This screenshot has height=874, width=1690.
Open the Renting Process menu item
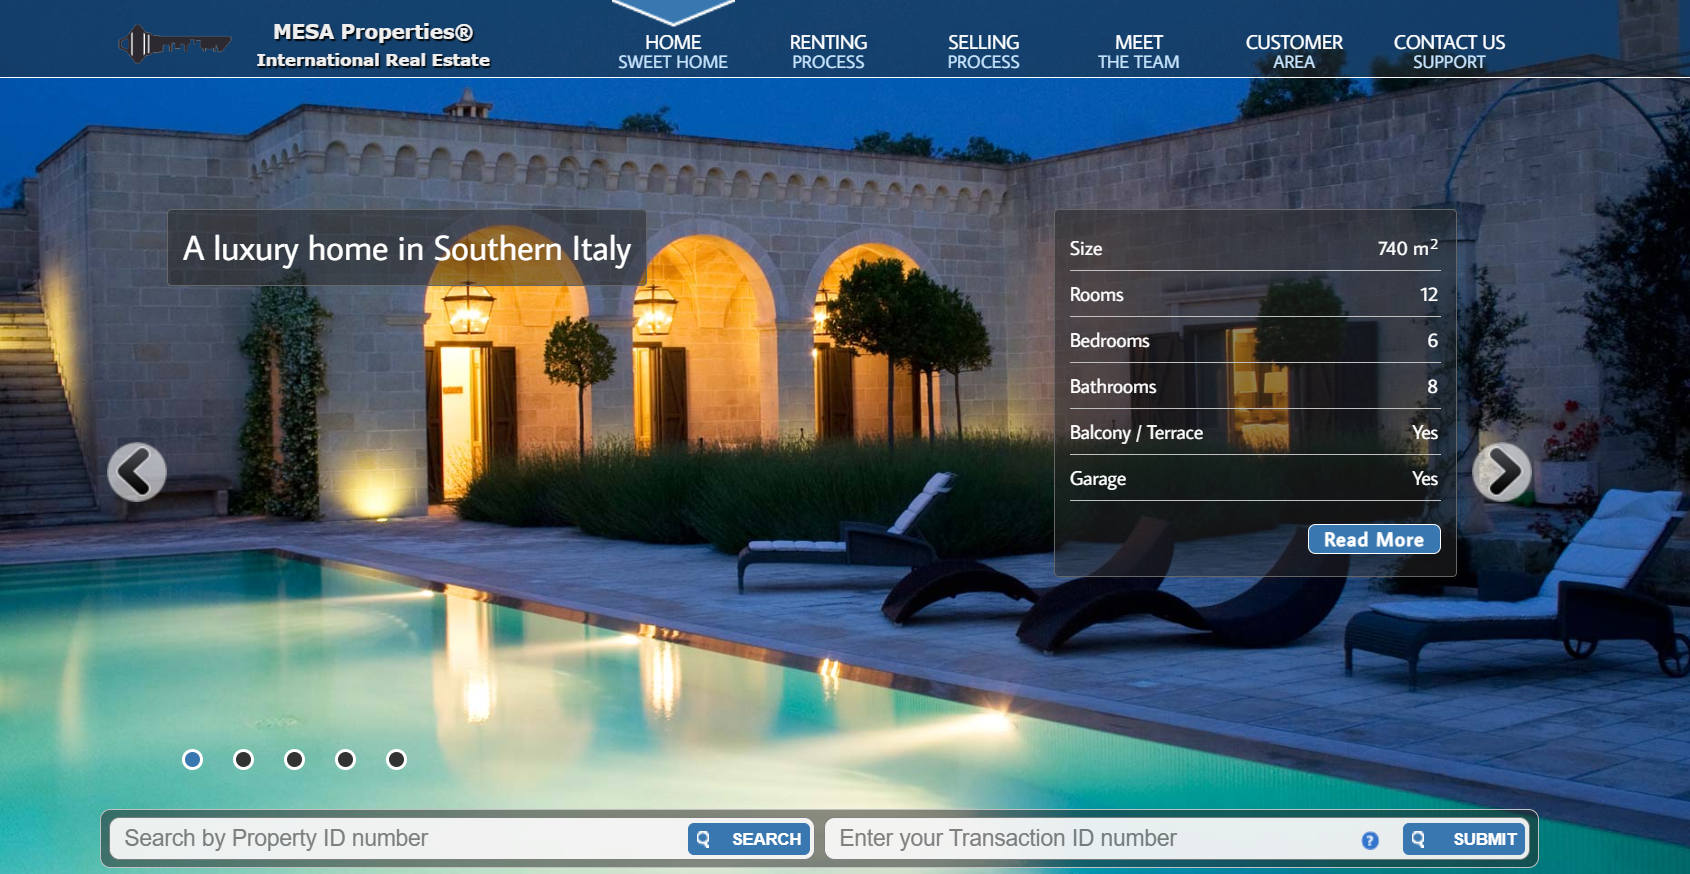point(828,52)
